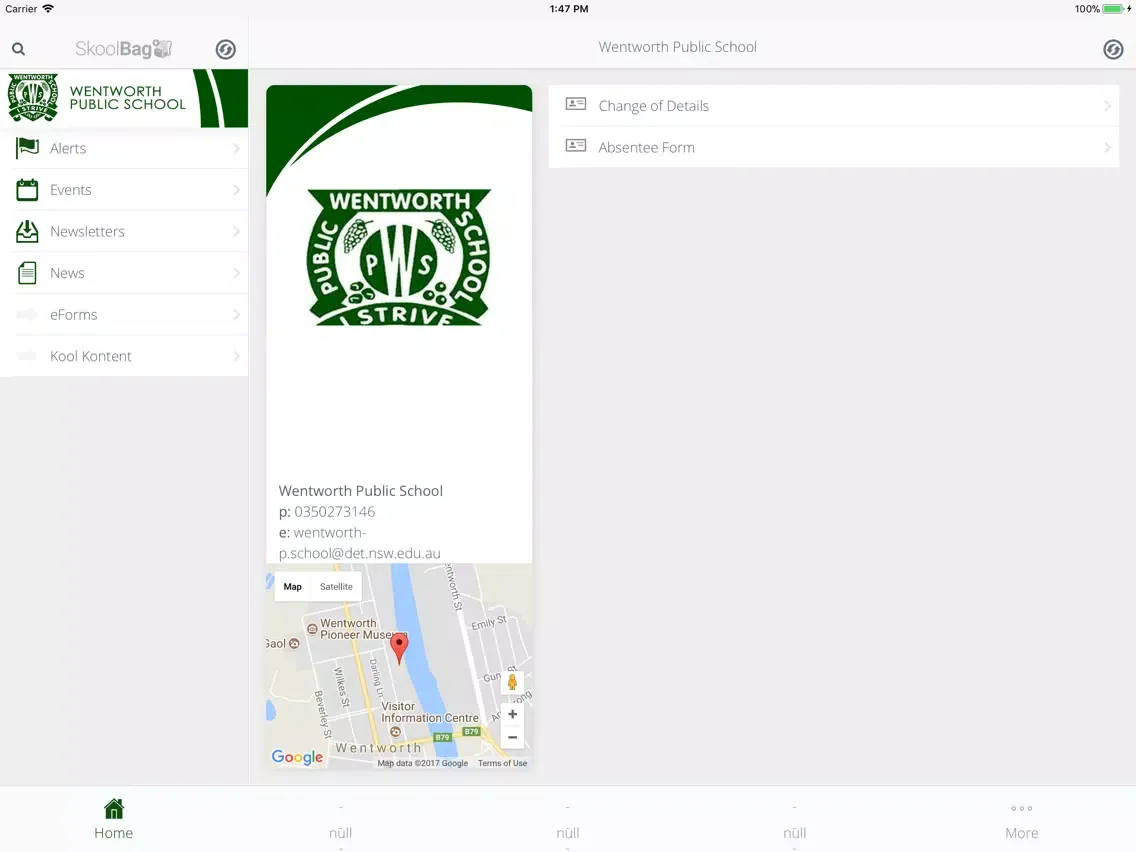Click the Alerts flag icon
The width and height of the screenshot is (1136, 852).
pos(28,148)
